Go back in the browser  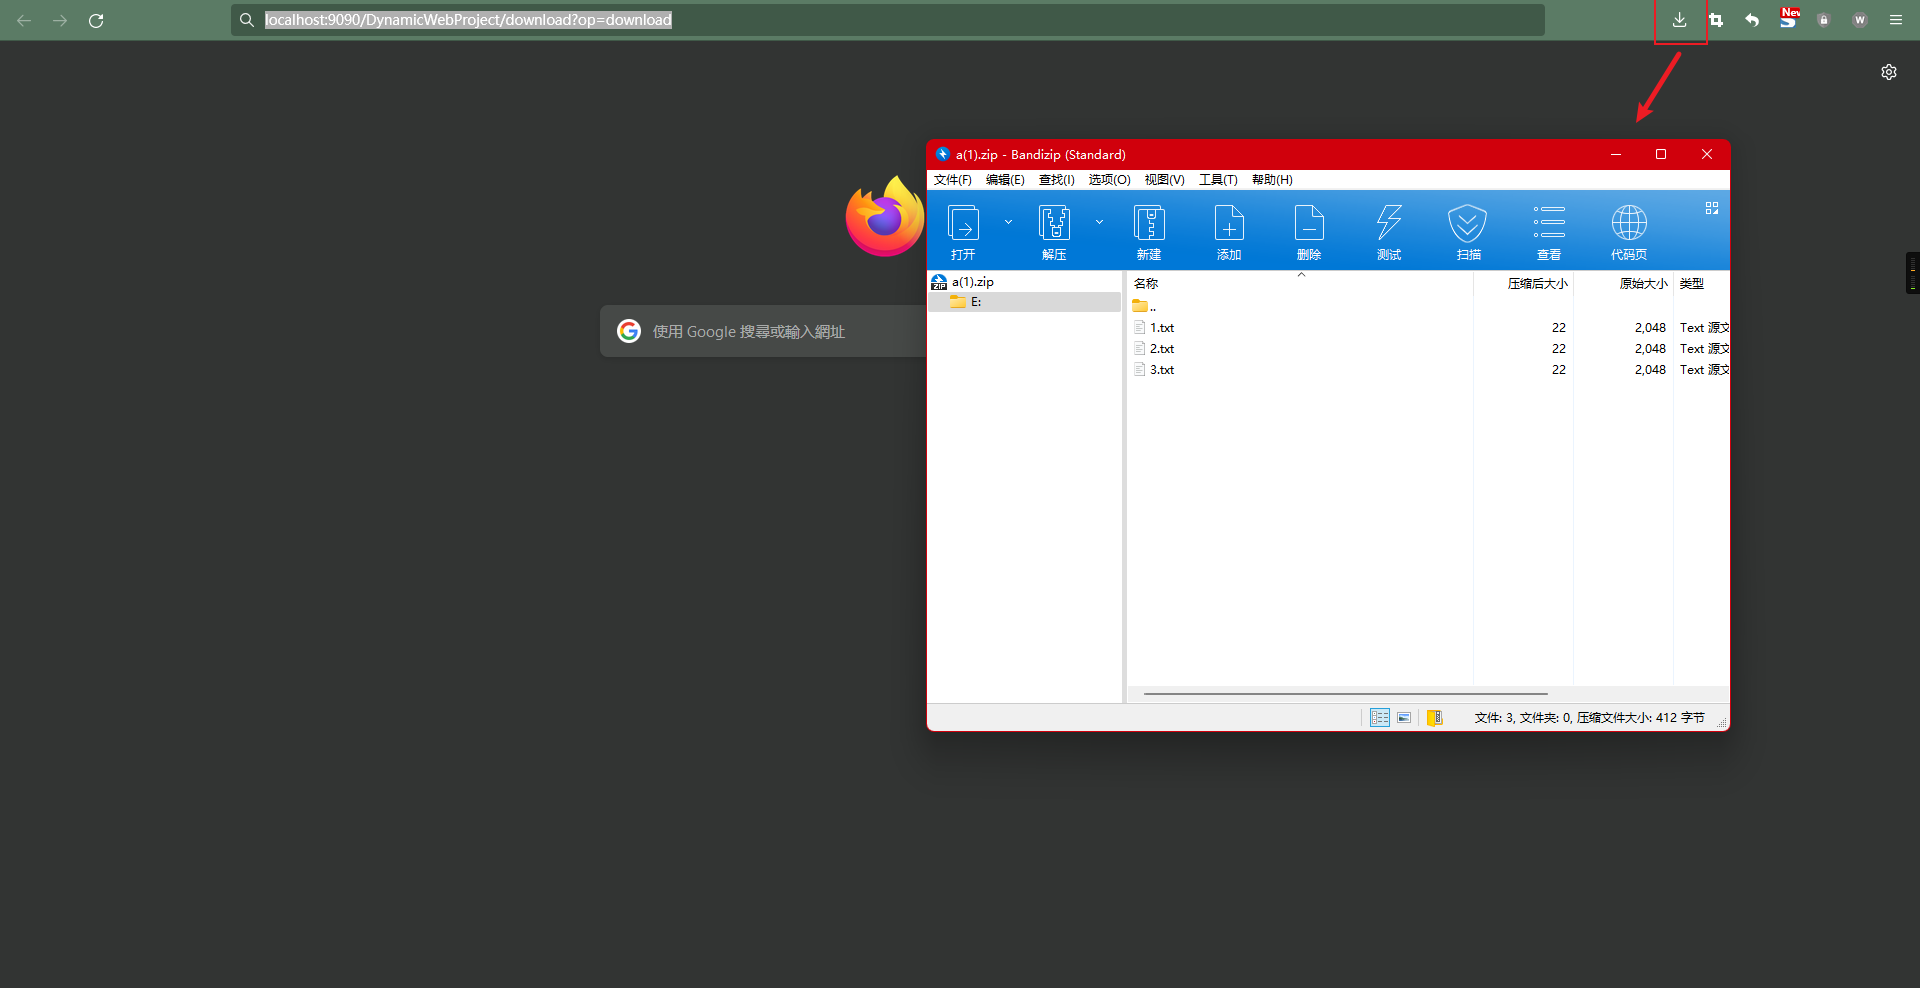tap(24, 20)
